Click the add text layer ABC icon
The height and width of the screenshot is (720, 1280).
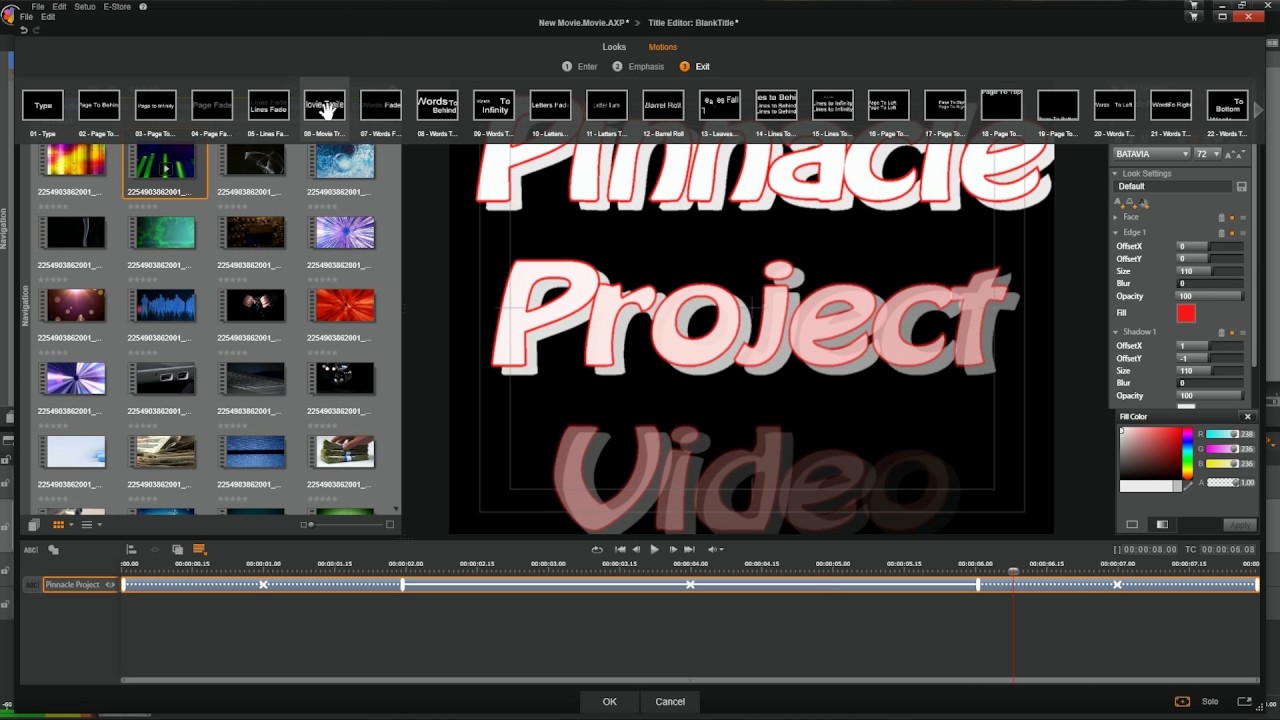[30, 549]
